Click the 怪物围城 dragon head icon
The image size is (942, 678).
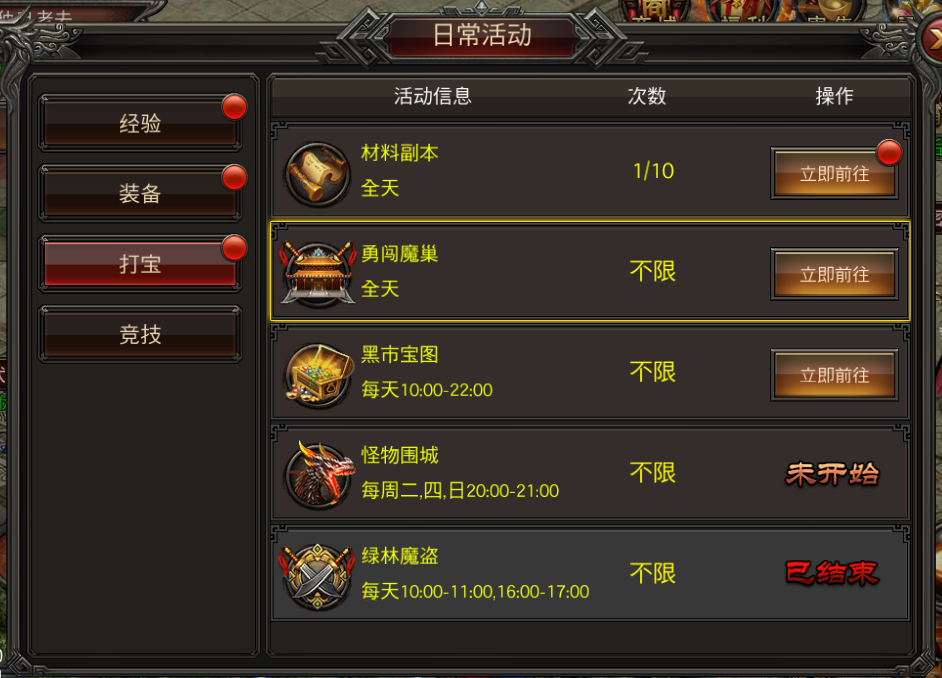pos(319,475)
